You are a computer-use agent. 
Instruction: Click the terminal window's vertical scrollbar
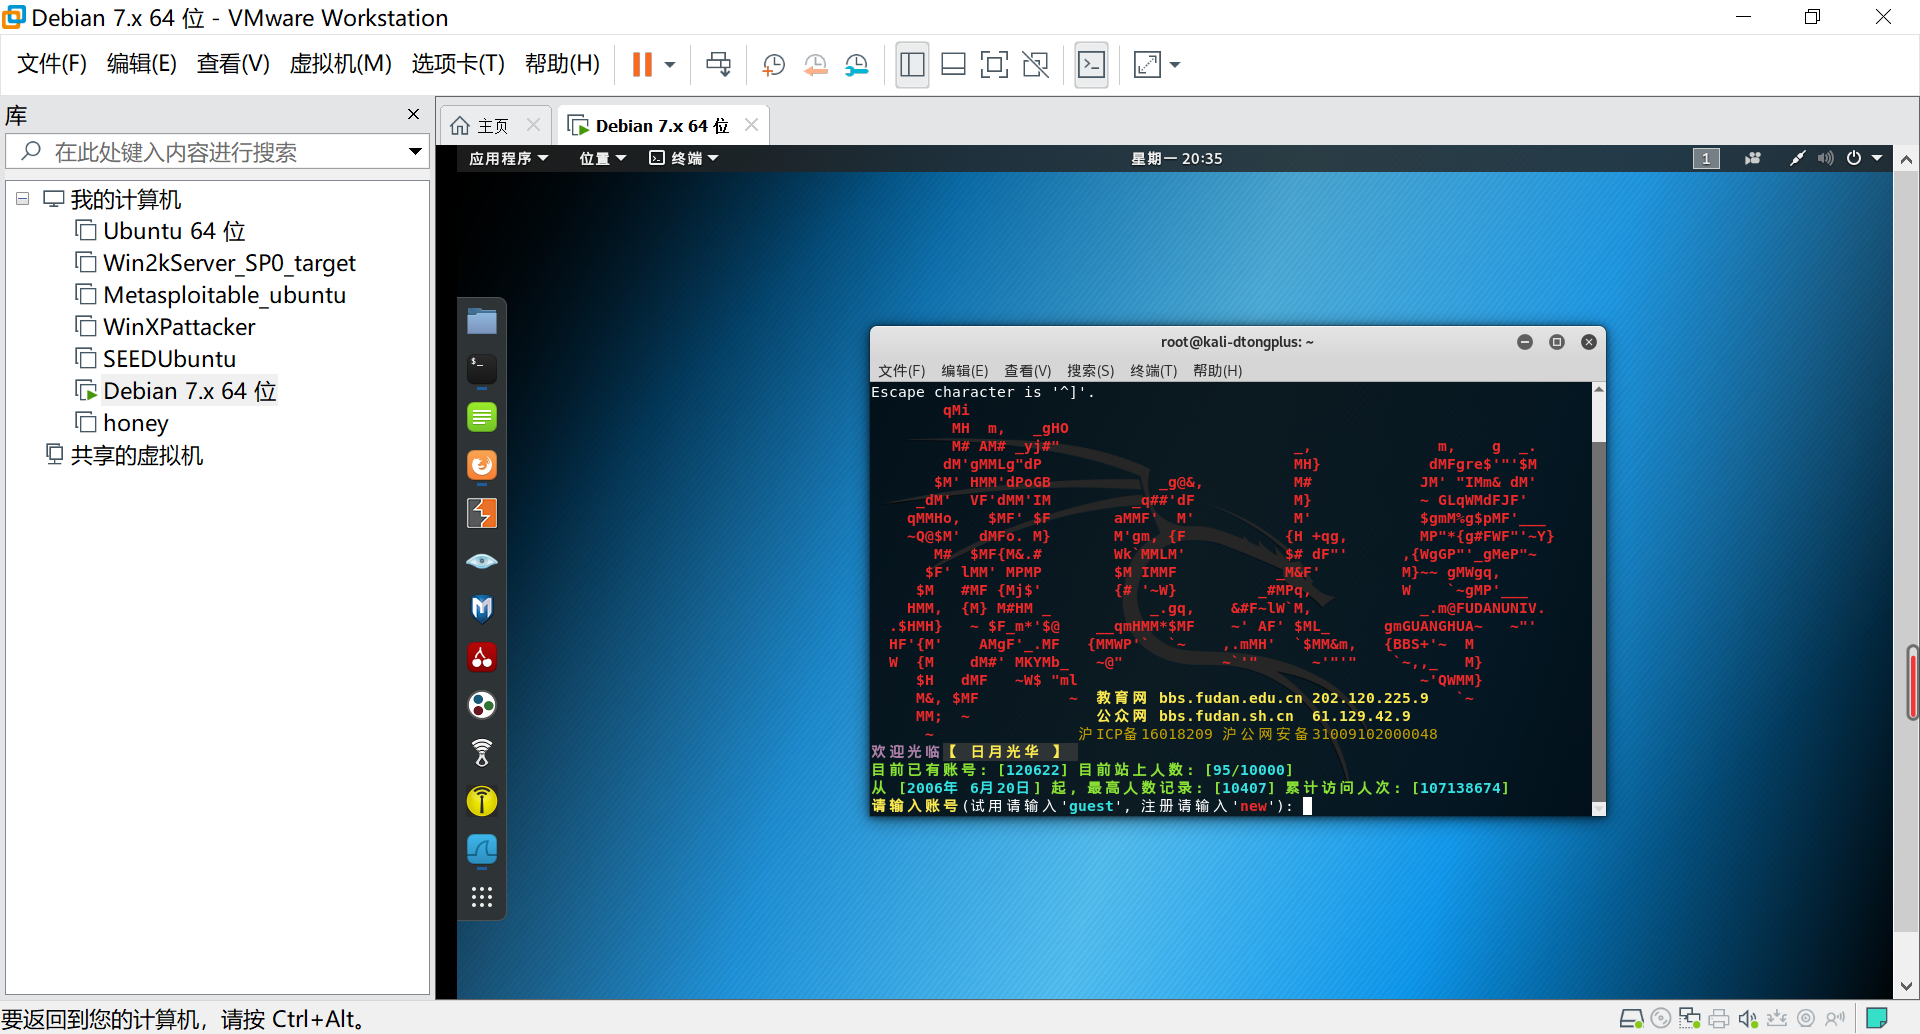[x=1598, y=599]
